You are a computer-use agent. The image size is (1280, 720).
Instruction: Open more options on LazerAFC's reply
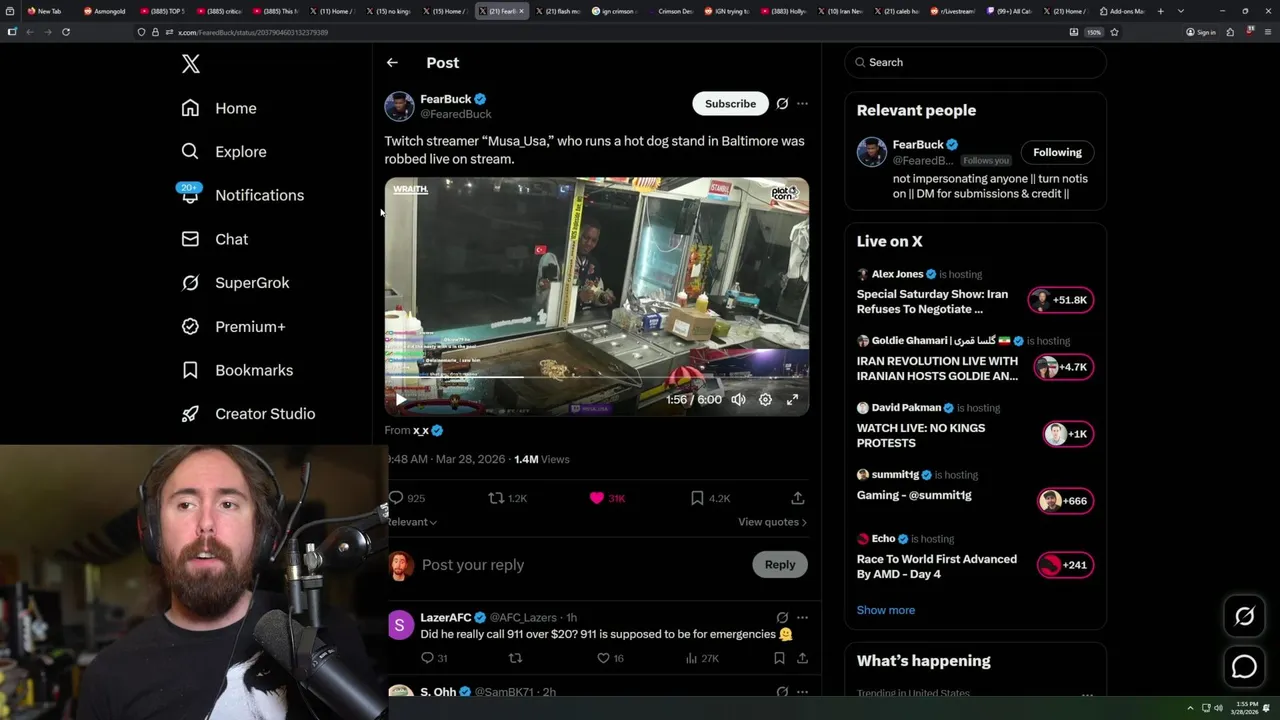[802, 618]
